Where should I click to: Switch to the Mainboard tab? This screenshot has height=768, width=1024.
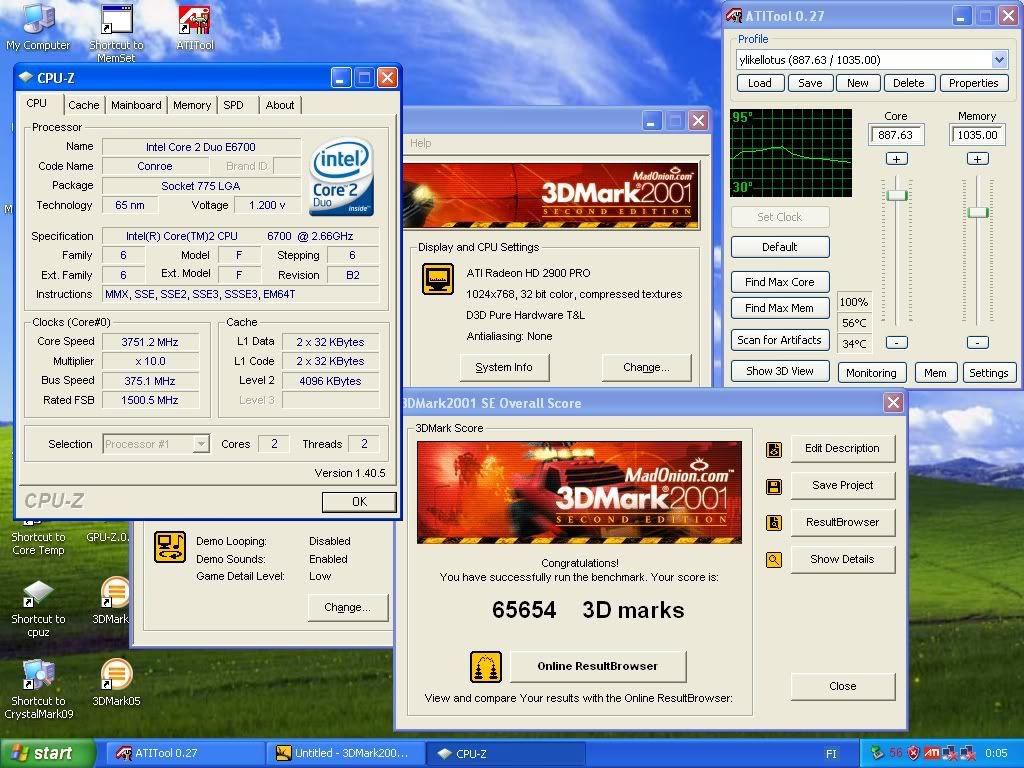point(136,105)
